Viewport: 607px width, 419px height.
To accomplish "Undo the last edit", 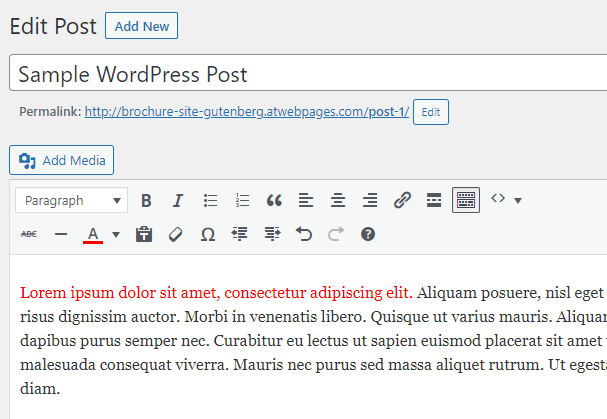I will coord(304,234).
